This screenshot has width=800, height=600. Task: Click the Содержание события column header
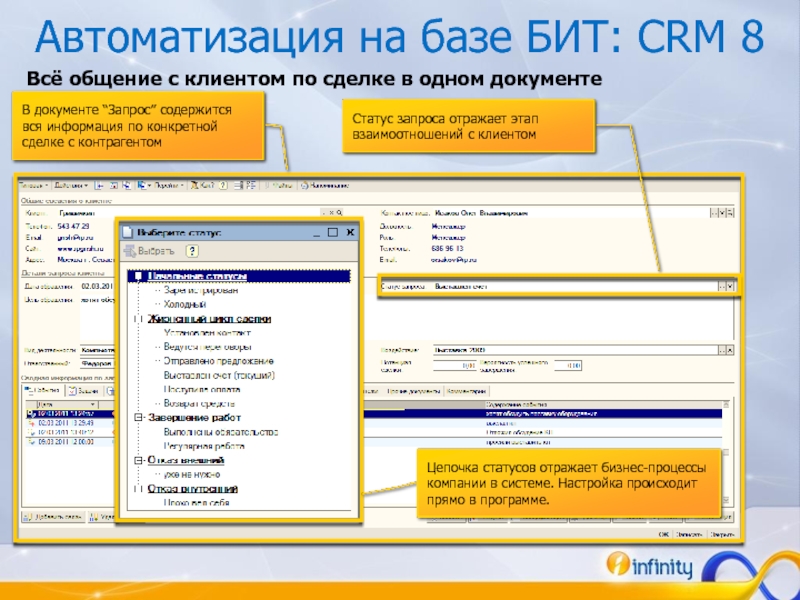(x=605, y=405)
